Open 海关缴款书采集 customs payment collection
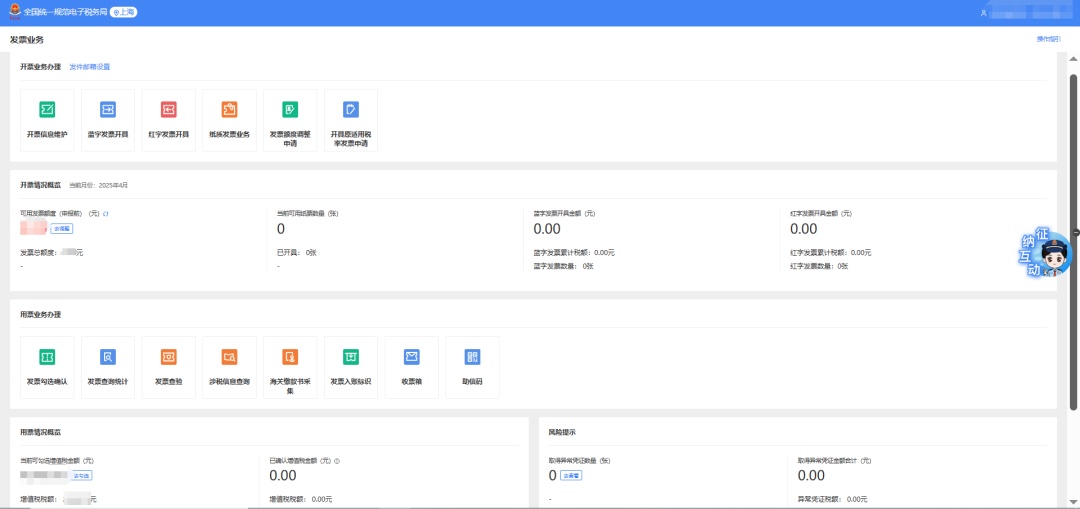This screenshot has width=1080, height=509. tap(290, 366)
